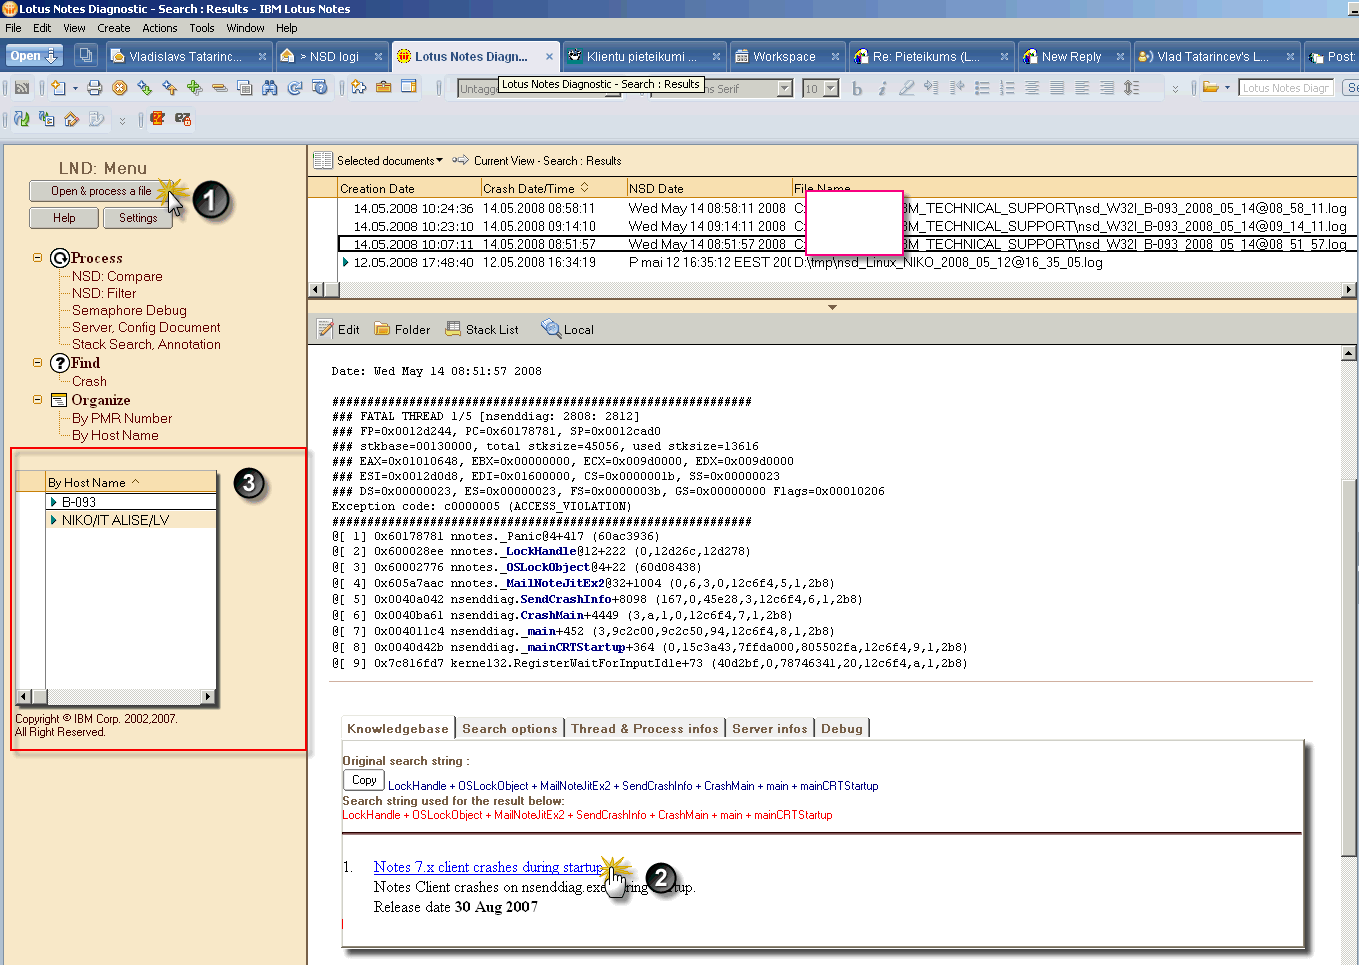Select NSD: Compare in the Process tree
Viewport: 1359px width, 965px height.
[117, 276]
